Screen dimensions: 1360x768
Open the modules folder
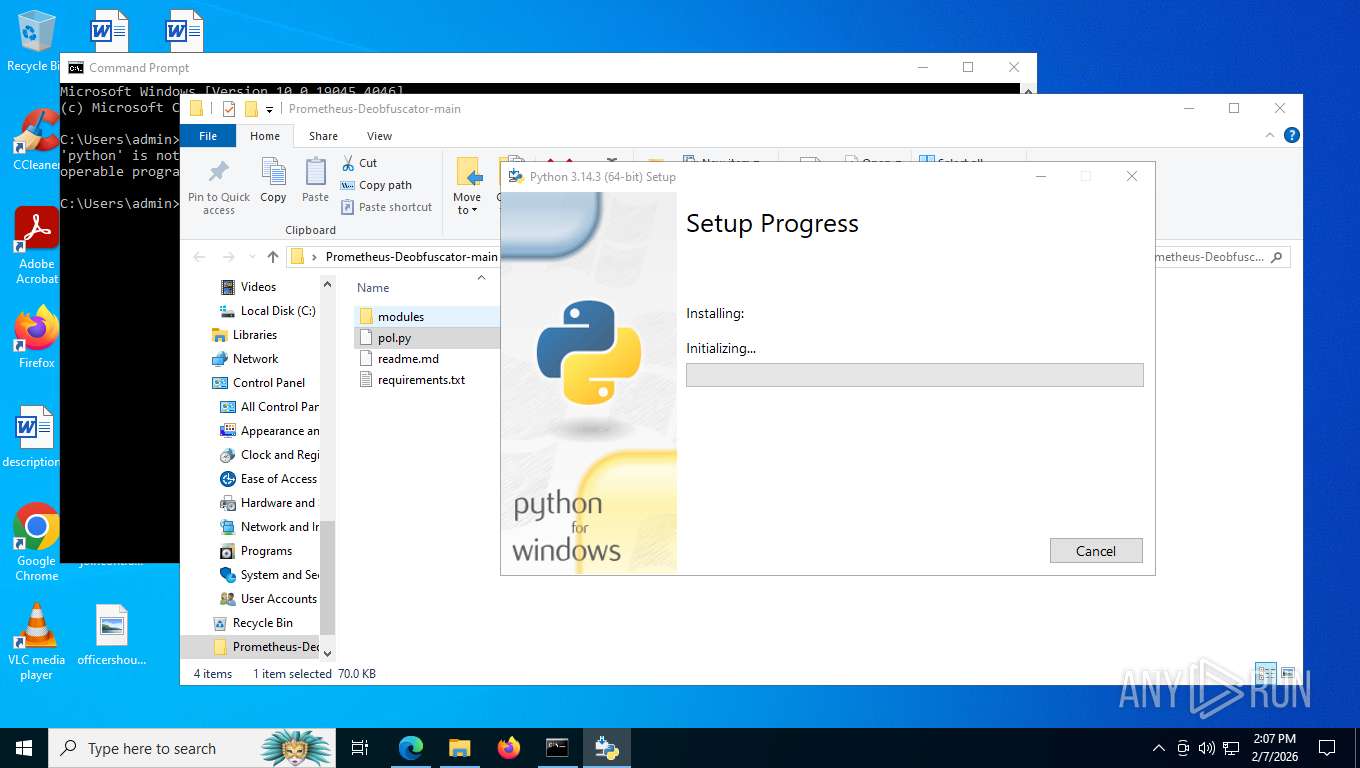coord(401,317)
